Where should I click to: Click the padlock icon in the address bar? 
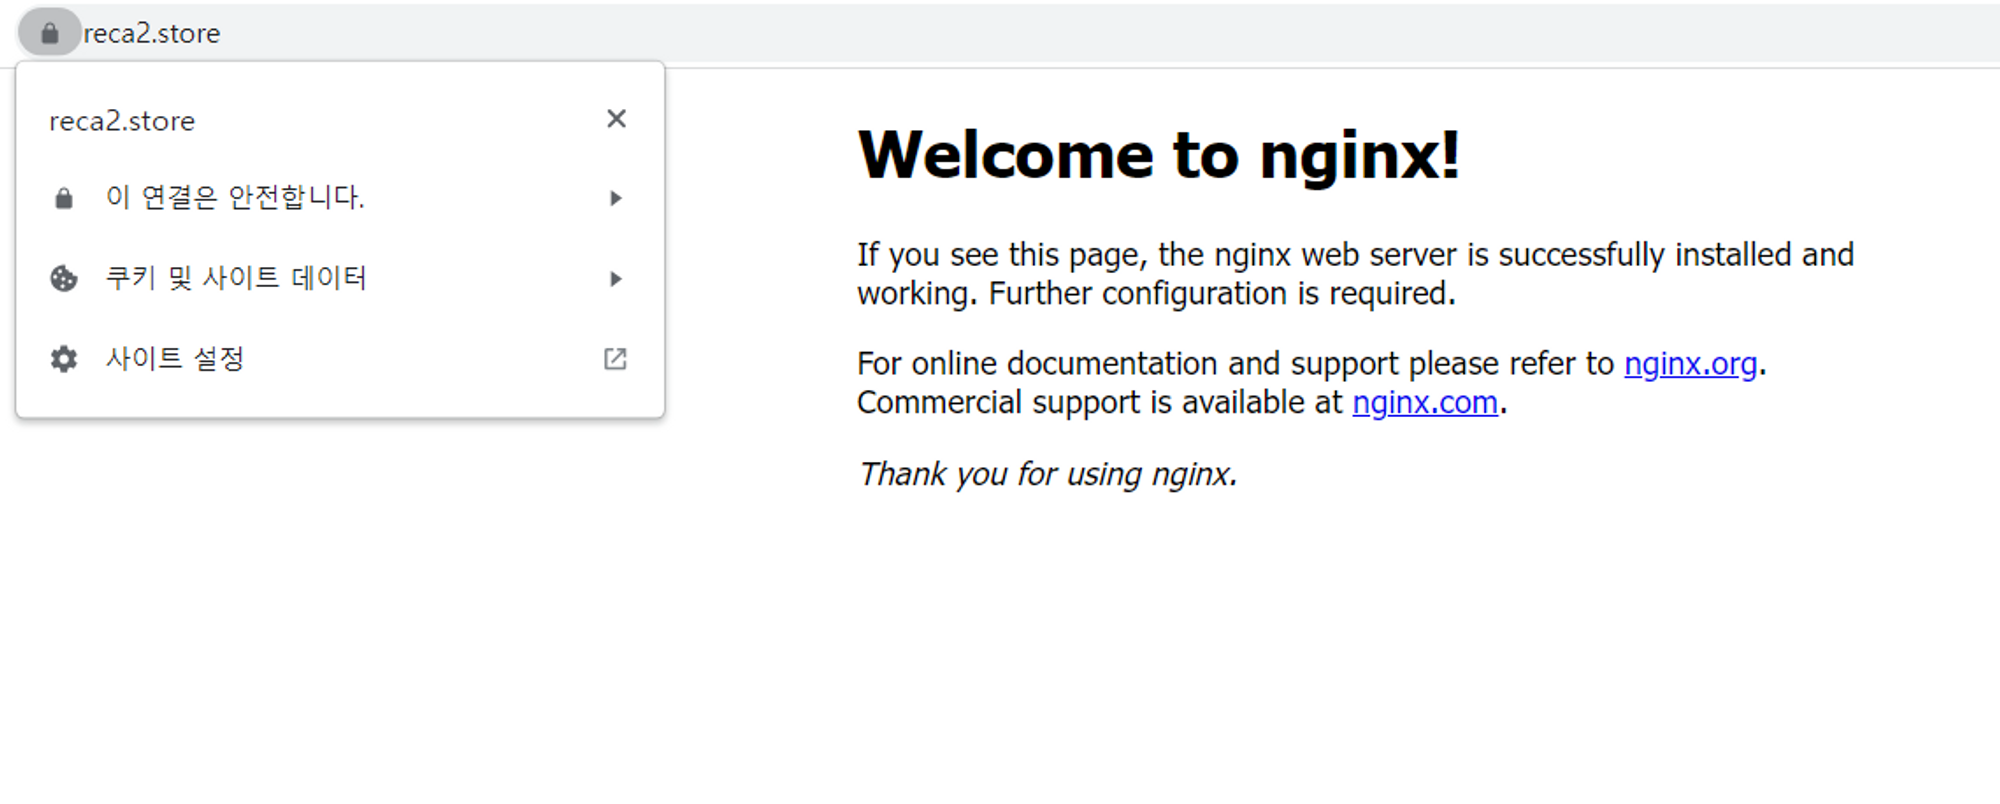49,33
